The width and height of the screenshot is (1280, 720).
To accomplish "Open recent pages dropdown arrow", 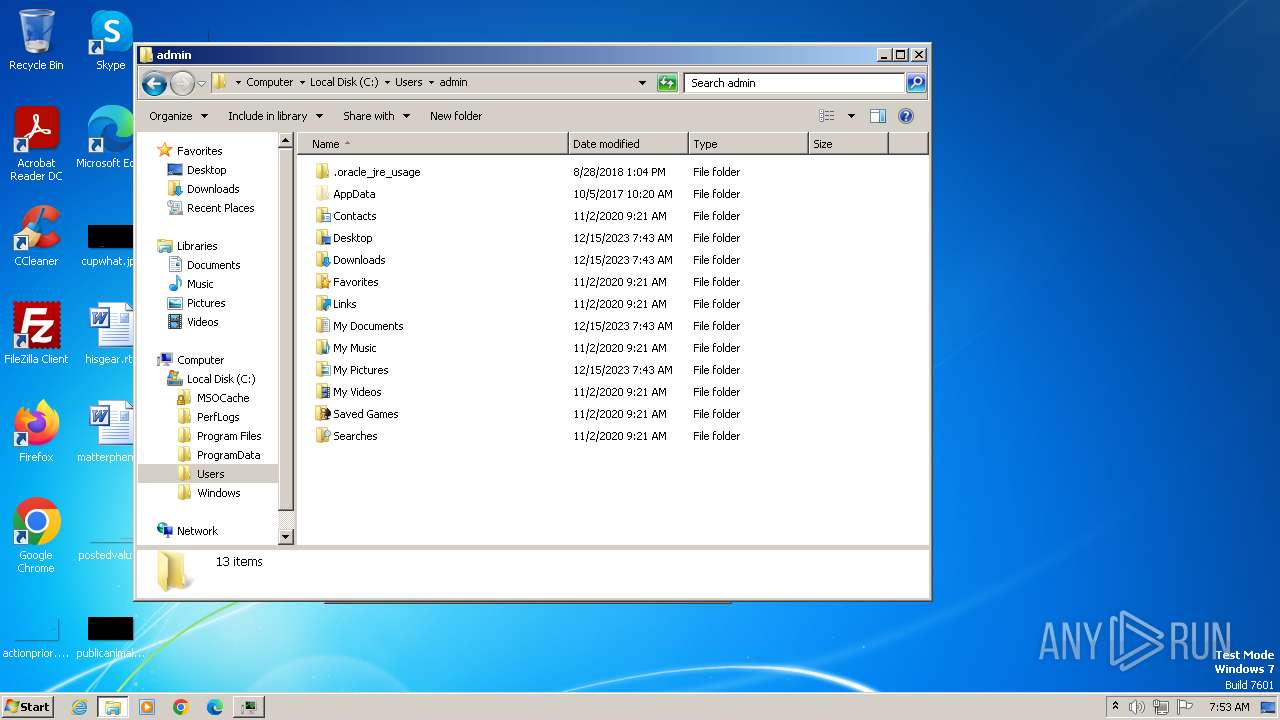I will [x=201, y=83].
